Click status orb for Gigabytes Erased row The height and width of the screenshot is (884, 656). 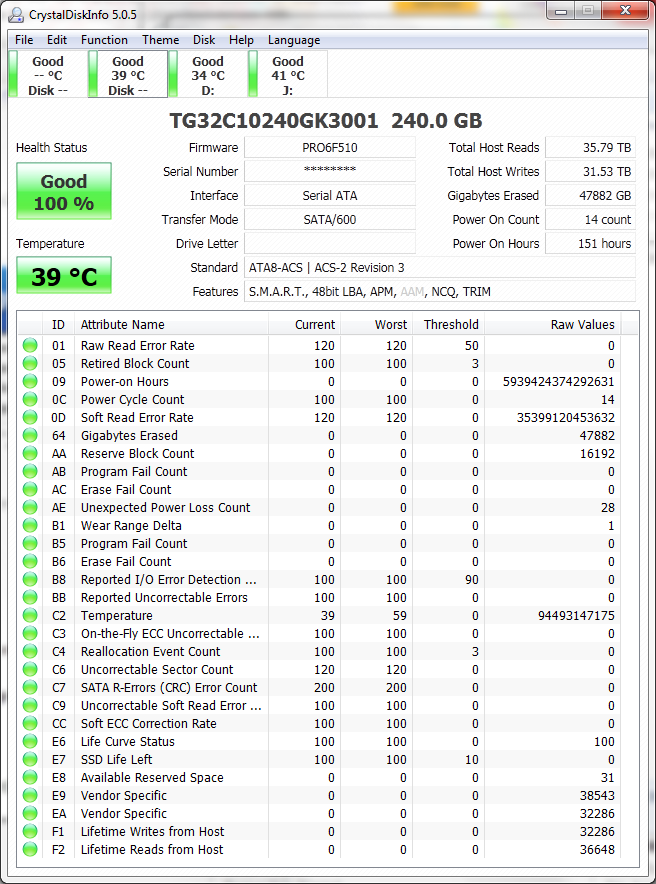pos(31,436)
